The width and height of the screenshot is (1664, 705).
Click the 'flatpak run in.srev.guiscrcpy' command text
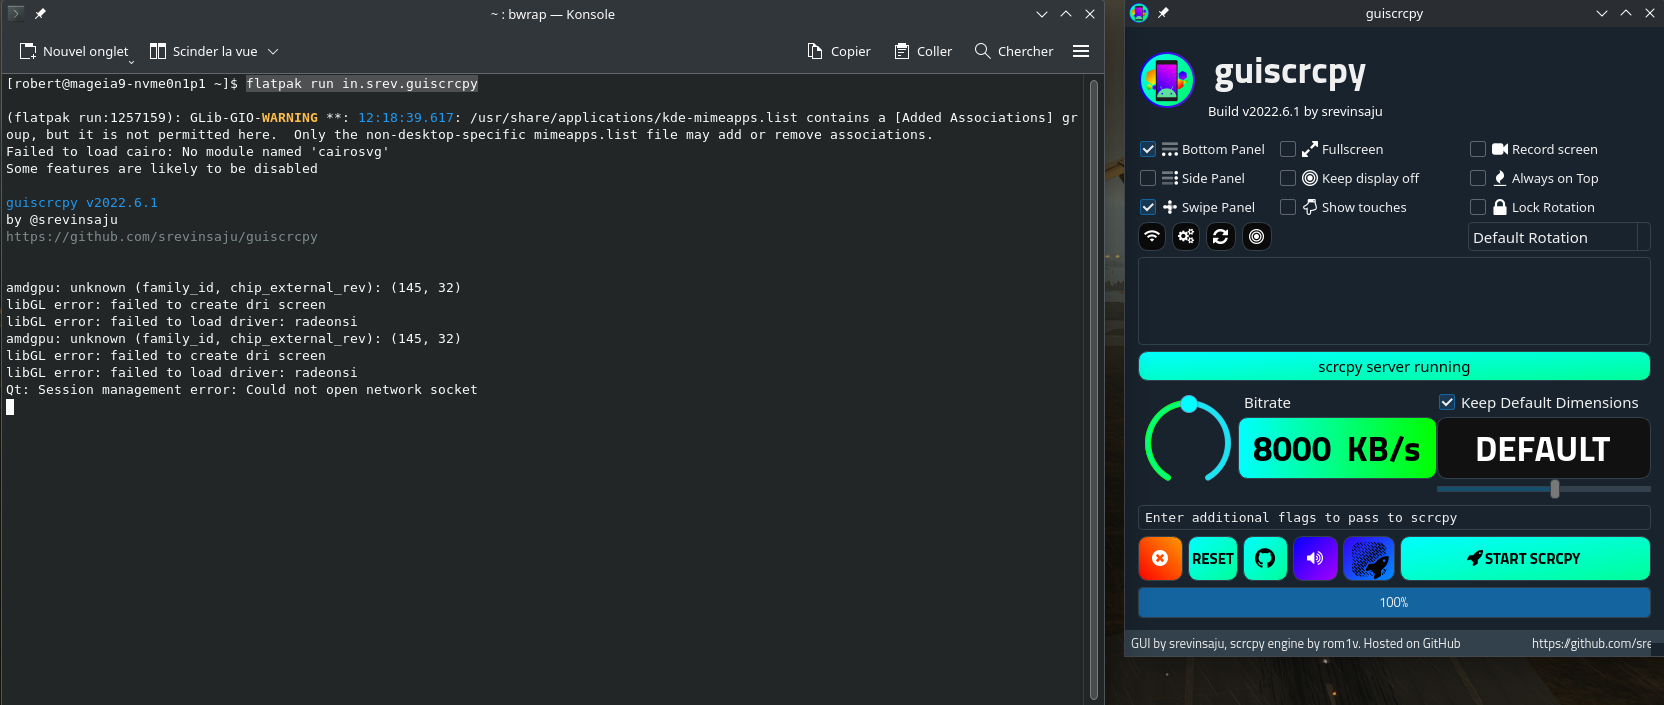click(x=362, y=83)
